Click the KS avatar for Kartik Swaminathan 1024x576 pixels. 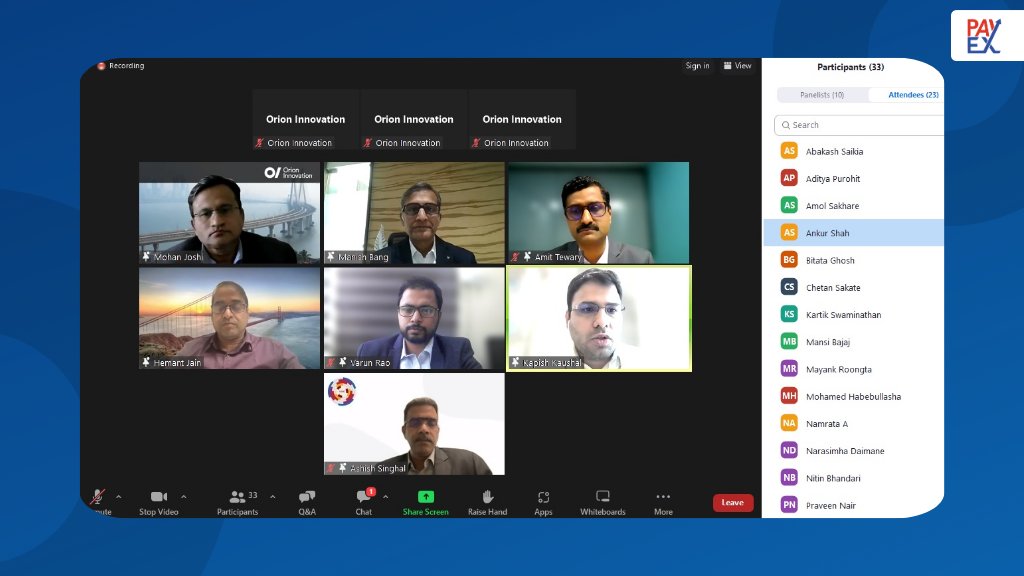coord(789,314)
